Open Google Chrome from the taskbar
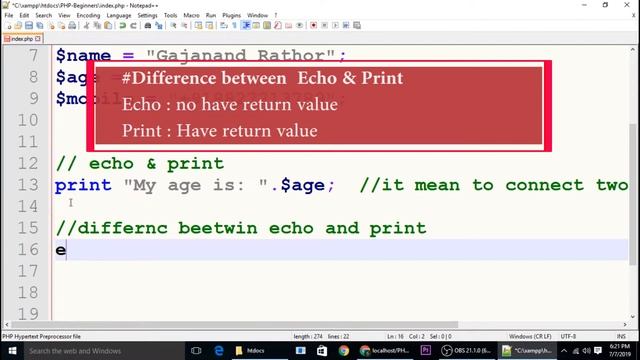Image resolution: width=640 pixels, height=360 pixels. click(x=344, y=351)
